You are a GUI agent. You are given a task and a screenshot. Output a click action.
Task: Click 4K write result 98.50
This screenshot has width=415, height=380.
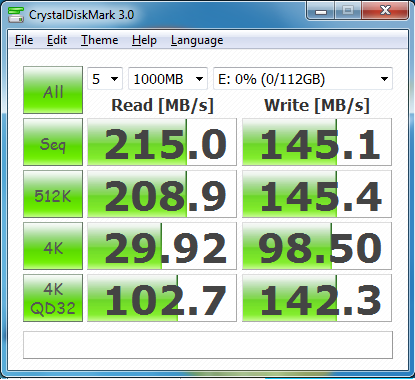317,246
